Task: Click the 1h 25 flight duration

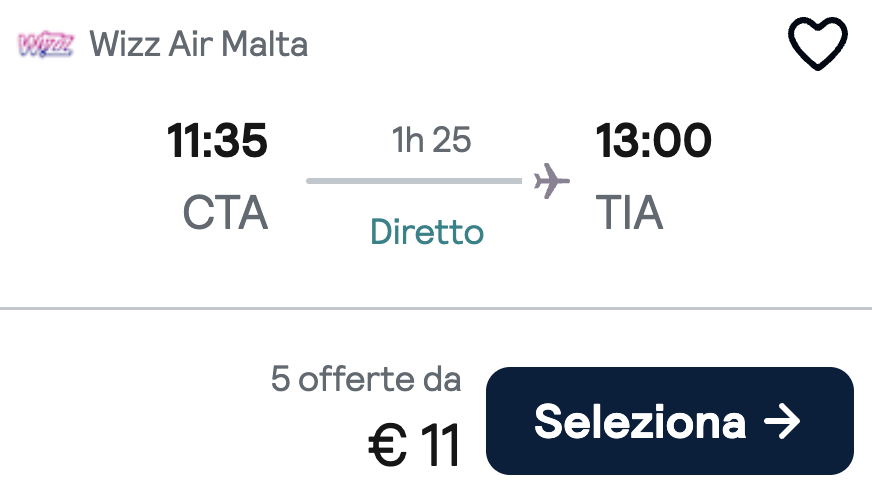Action: pos(432,140)
